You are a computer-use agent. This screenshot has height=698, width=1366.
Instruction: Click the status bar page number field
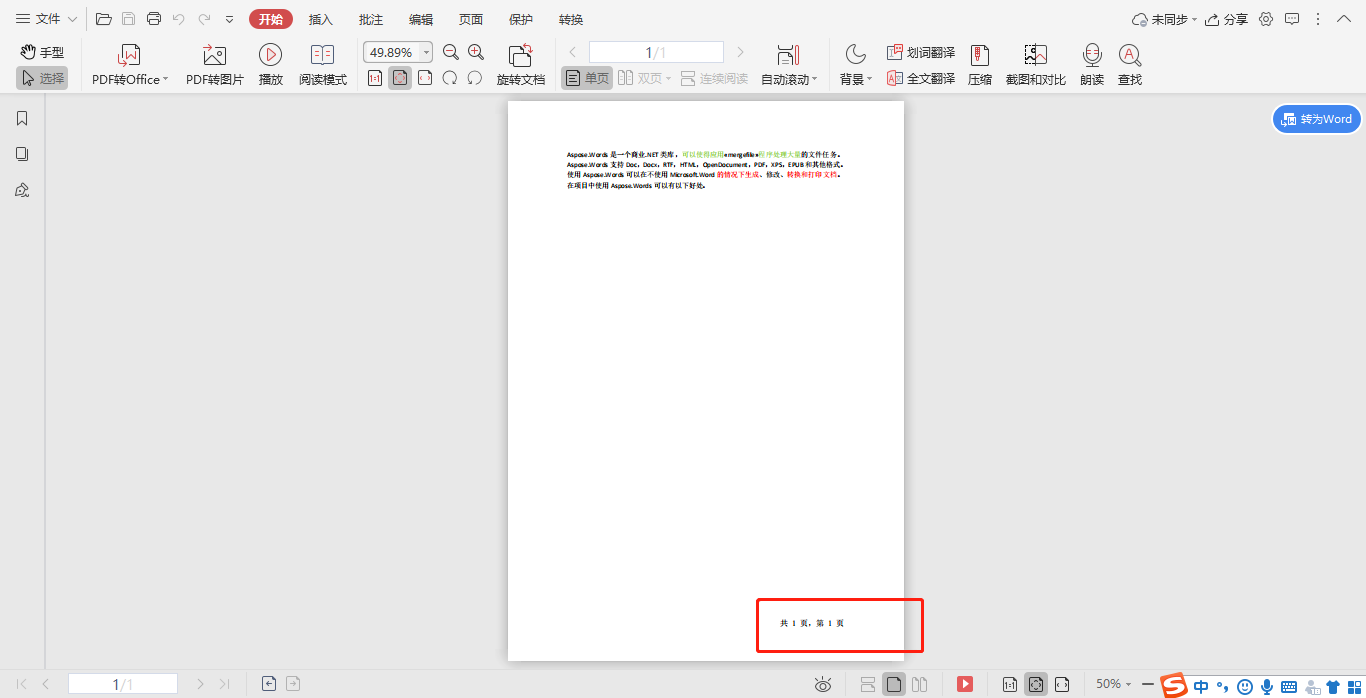[x=123, y=684]
